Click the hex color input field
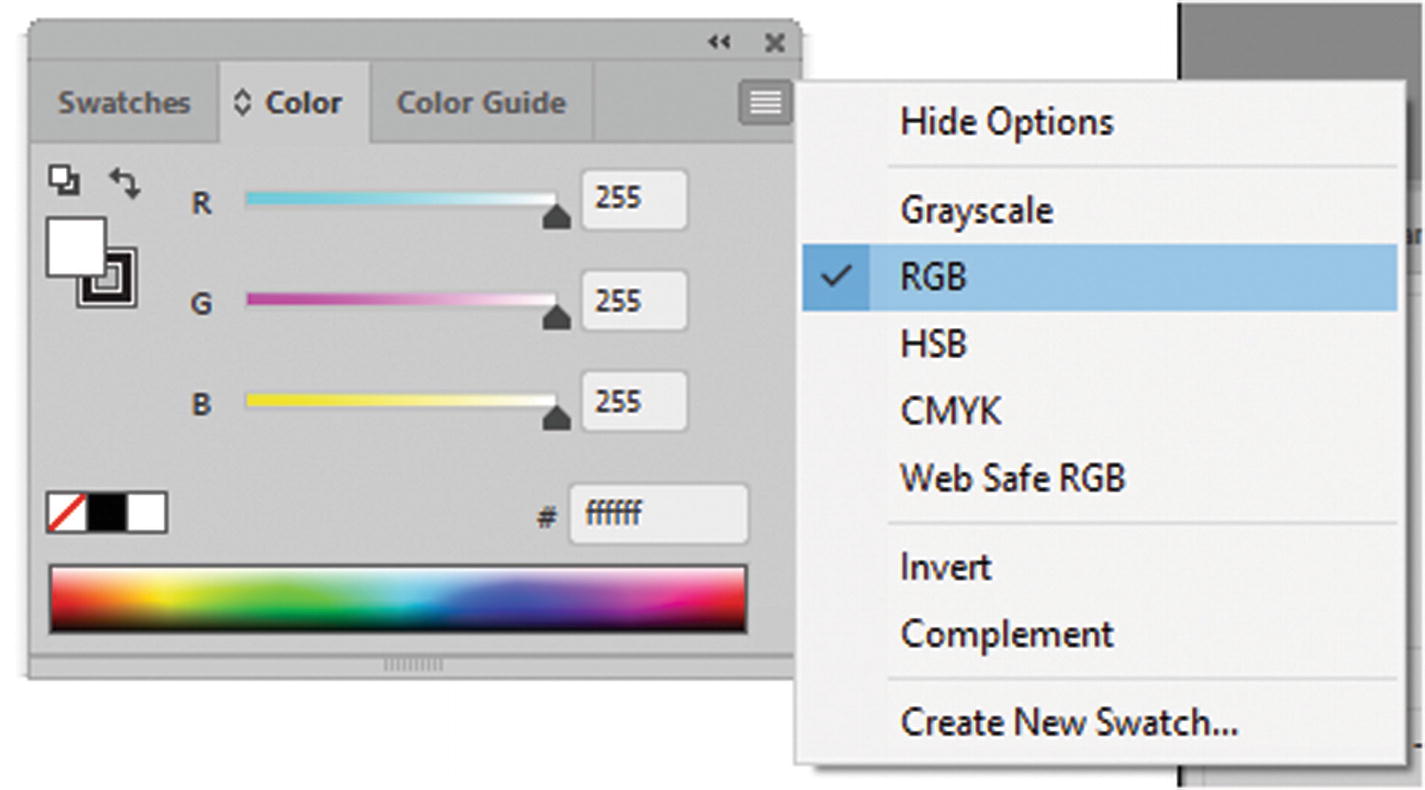 (x=658, y=515)
